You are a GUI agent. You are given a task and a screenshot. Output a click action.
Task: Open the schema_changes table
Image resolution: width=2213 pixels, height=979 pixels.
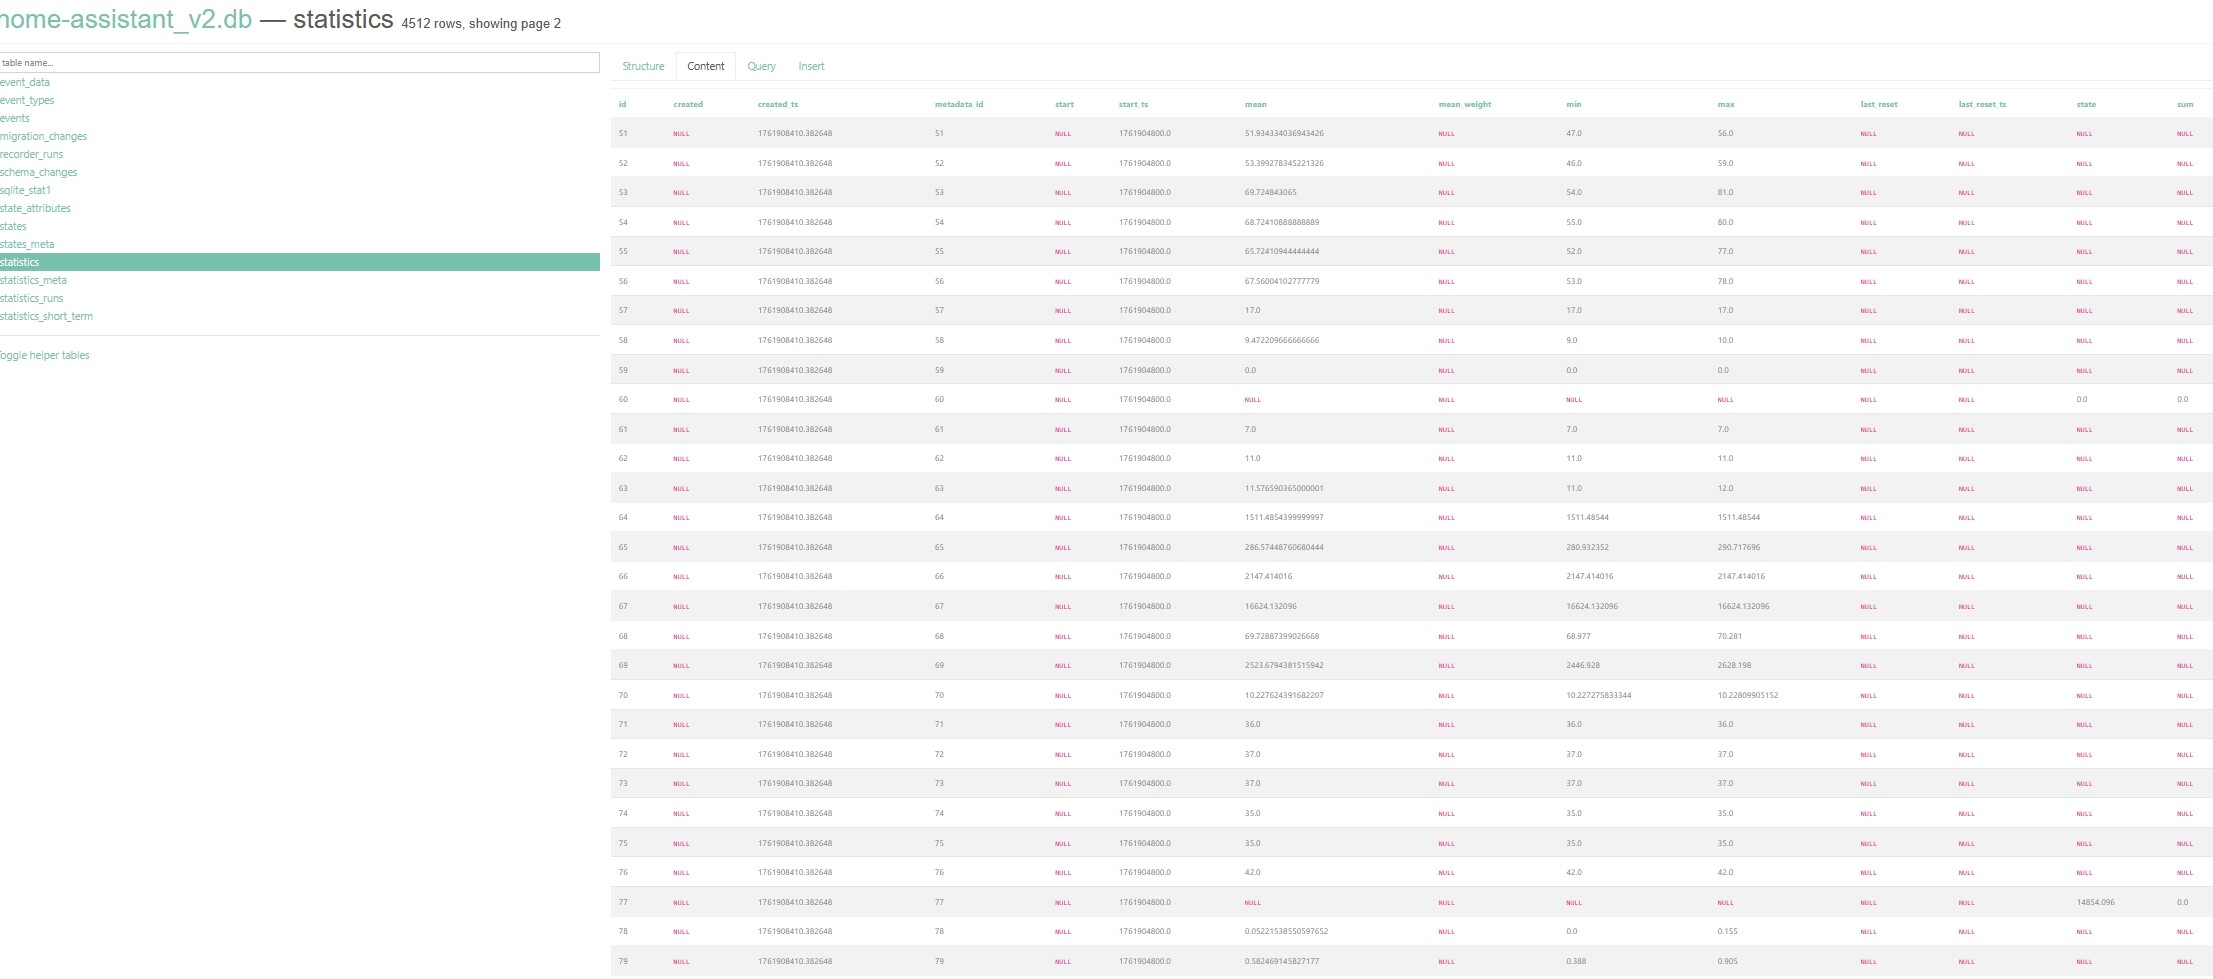click(x=39, y=172)
